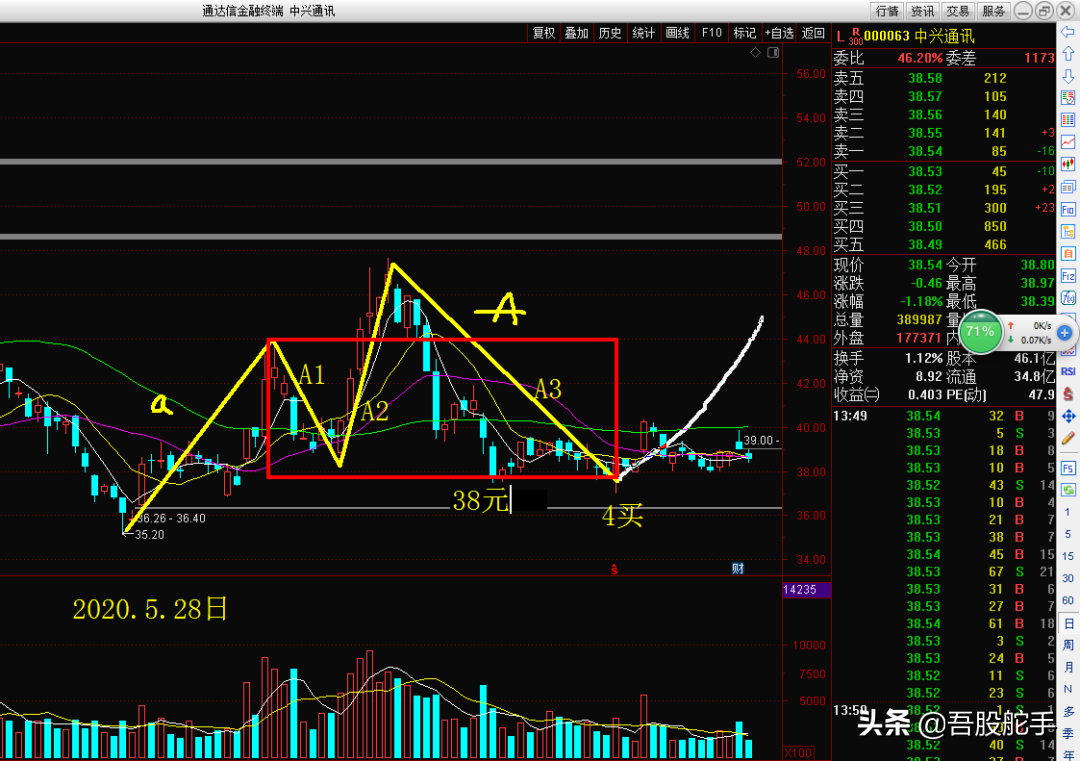
Task: Click the 现价 current price value
Action: [x=924, y=265]
